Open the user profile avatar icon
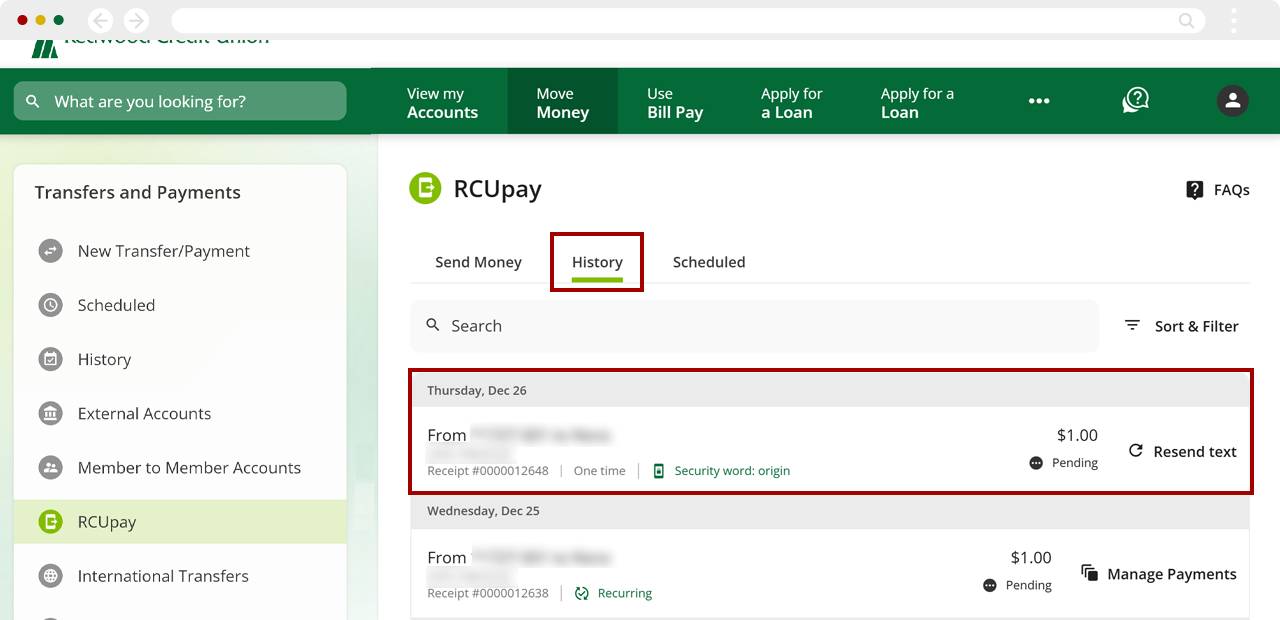This screenshot has width=1280, height=620. (1232, 101)
